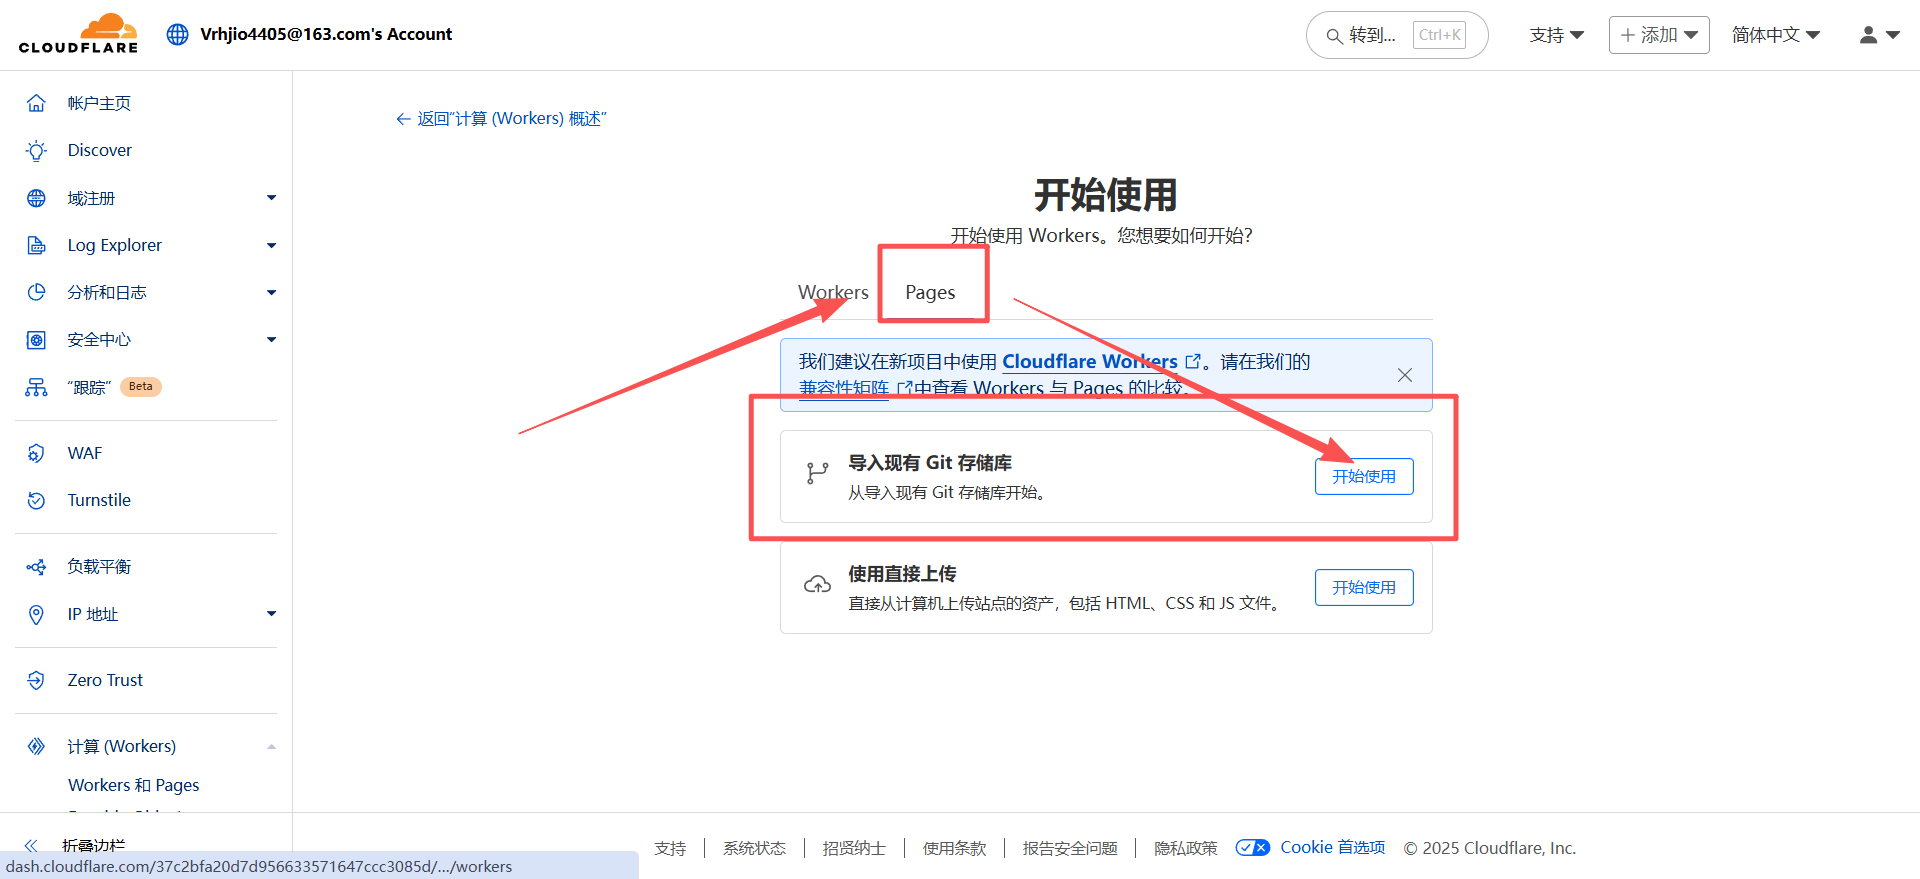Switch to the Workers tab

(x=832, y=292)
